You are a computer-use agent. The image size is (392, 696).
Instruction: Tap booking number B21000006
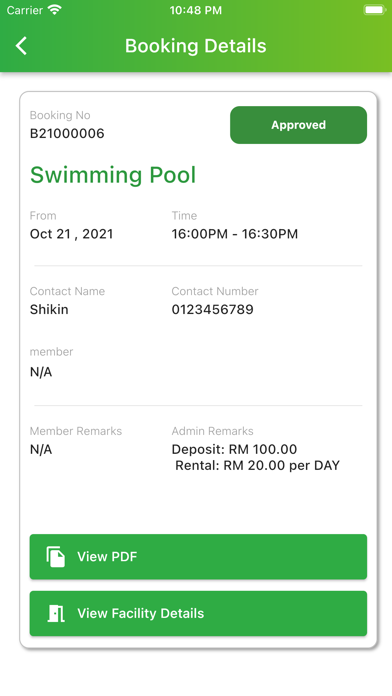pos(67,133)
